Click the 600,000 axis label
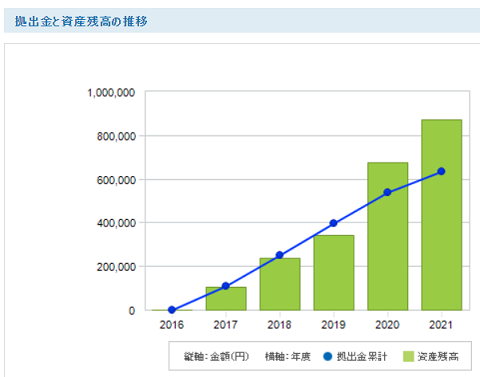Screen dimensions: 480x377 [116, 180]
